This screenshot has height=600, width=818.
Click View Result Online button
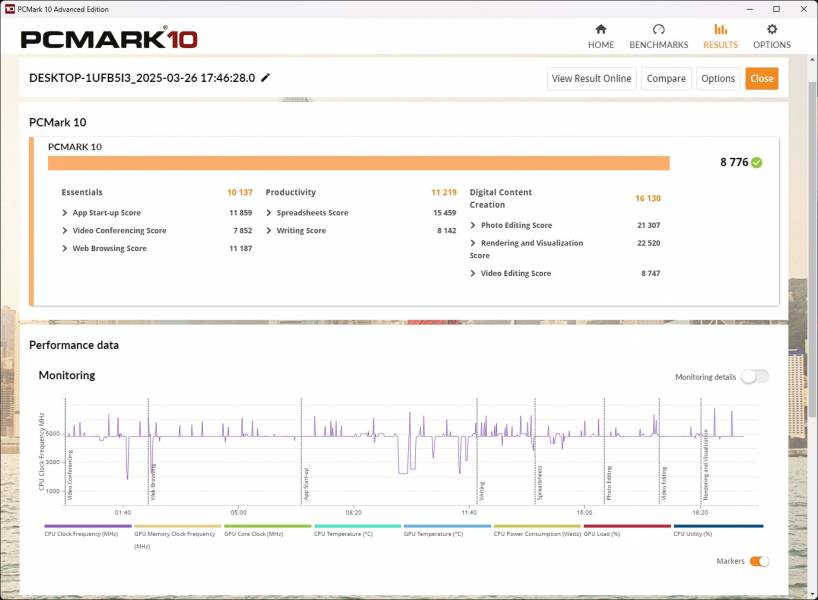pyautogui.click(x=592, y=78)
